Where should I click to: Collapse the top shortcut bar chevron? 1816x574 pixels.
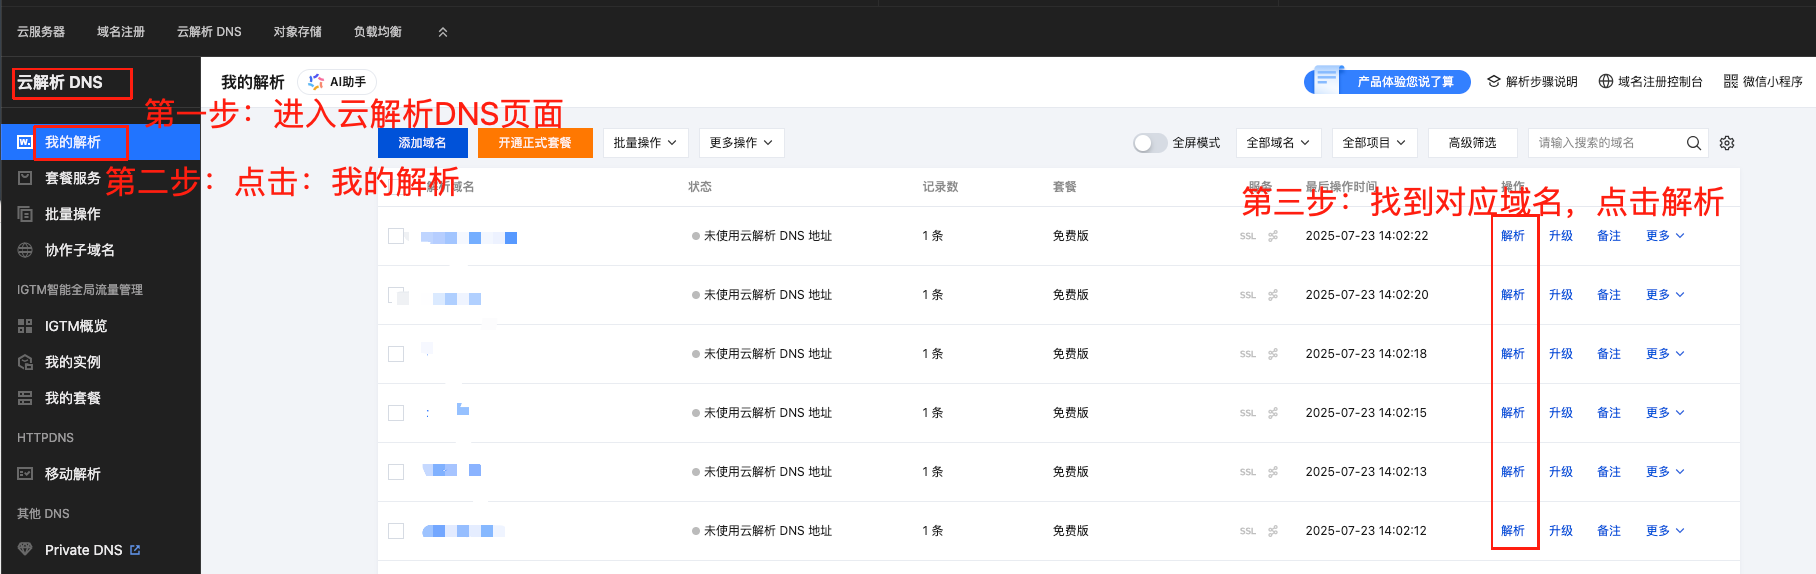point(443,32)
